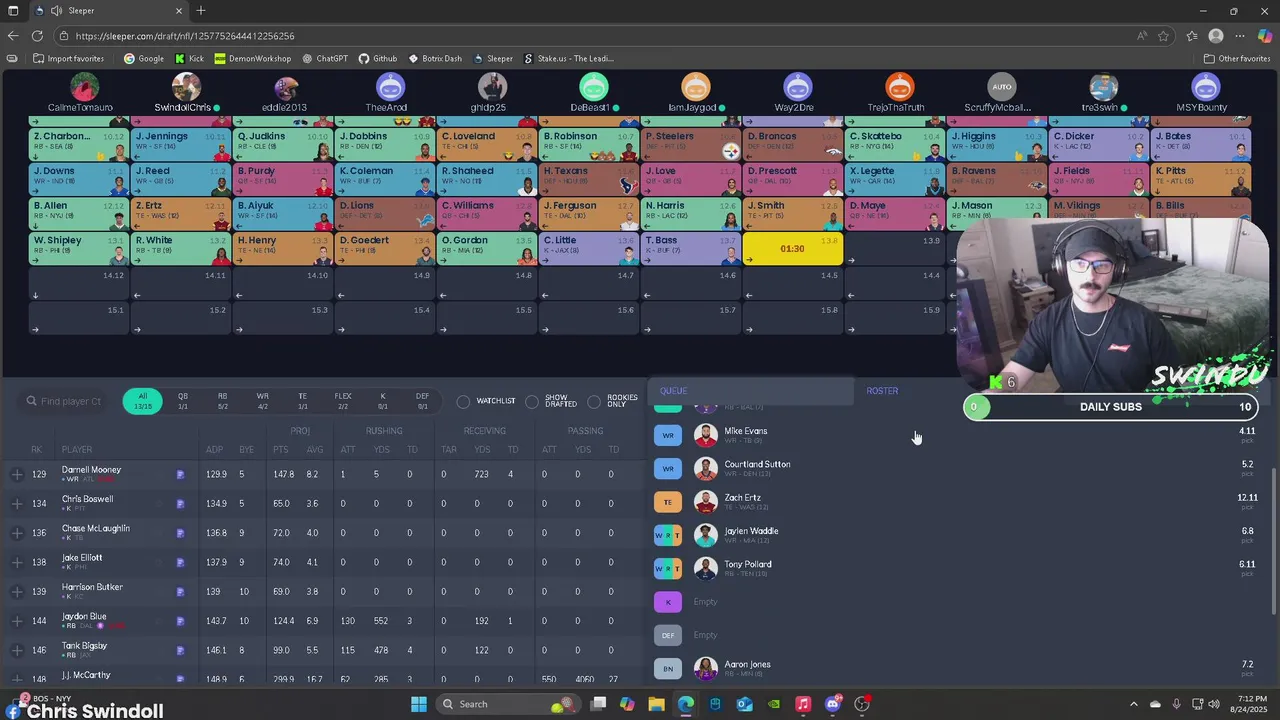The width and height of the screenshot is (1280, 720).
Task: Sort the player list by ADP column
Action: tap(214, 449)
